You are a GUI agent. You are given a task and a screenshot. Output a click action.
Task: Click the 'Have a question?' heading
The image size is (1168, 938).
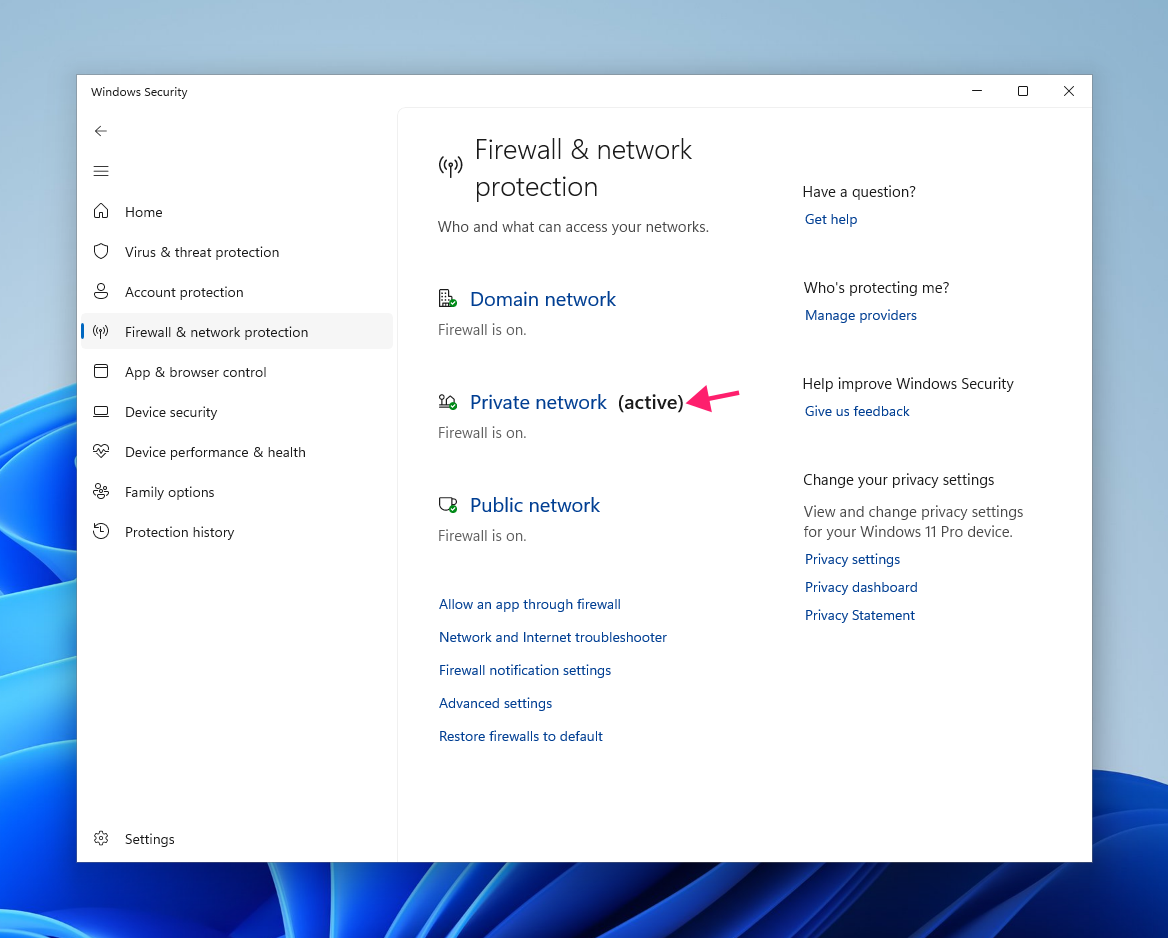click(858, 191)
